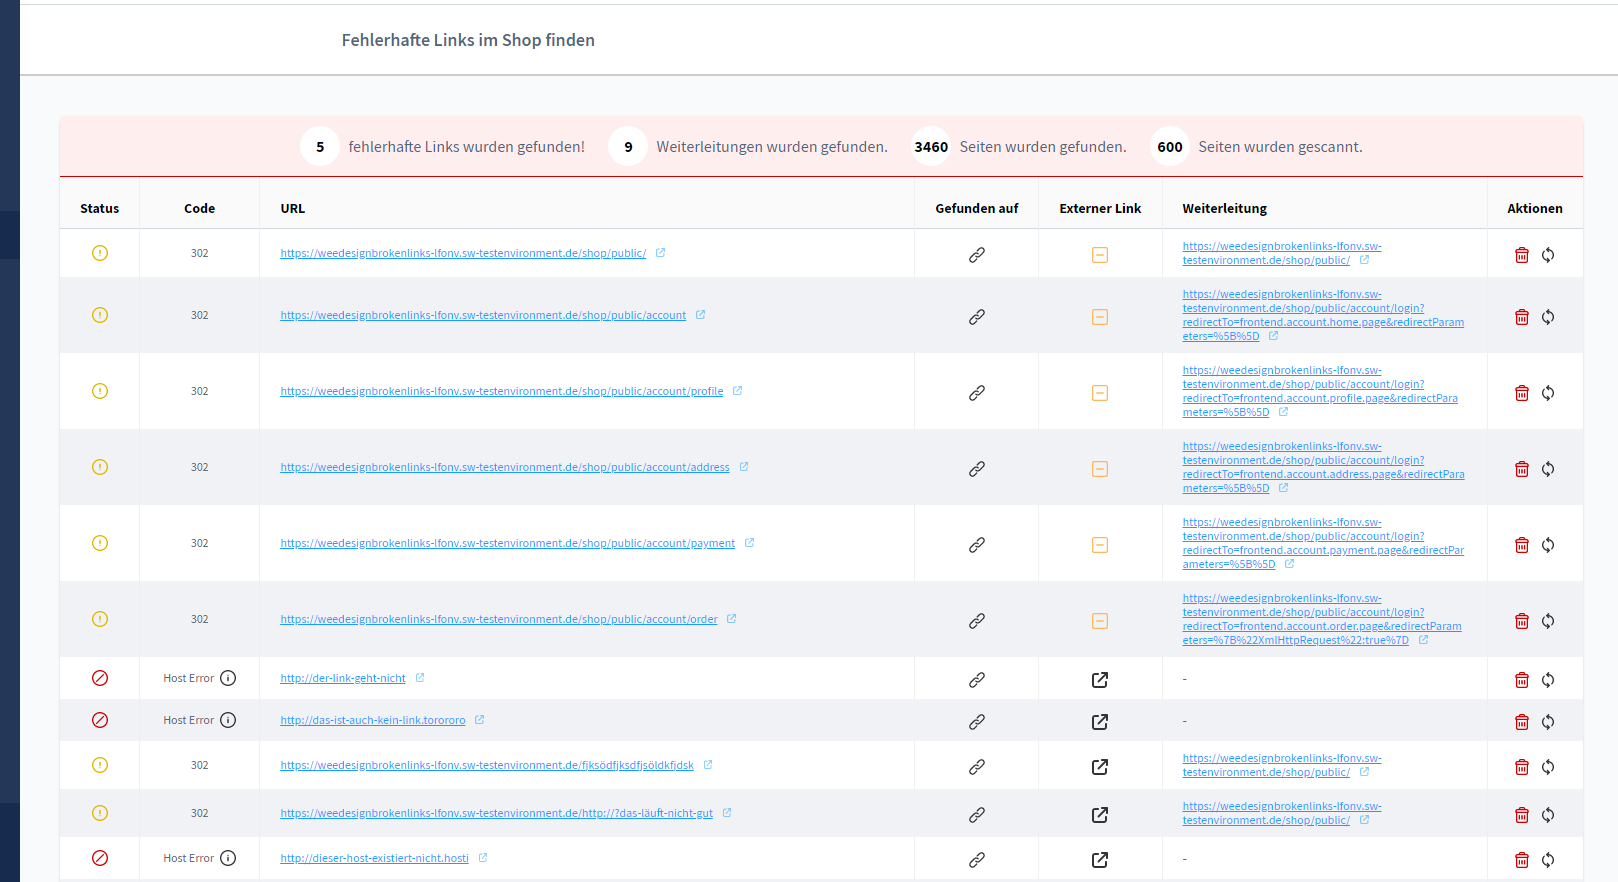The image size is (1618, 882).
Task: Open the shop/public/account/profile URL
Action: pos(502,391)
